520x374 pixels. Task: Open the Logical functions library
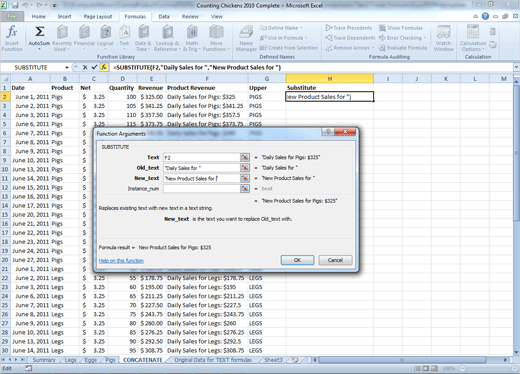tap(105, 38)
